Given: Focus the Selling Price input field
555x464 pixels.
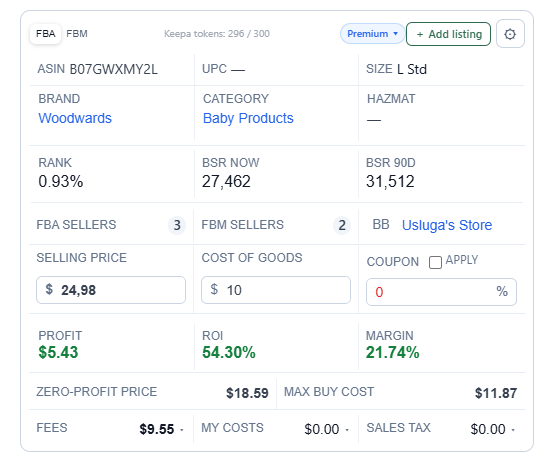Looking at the screenshot, I should tap(111, 290).
